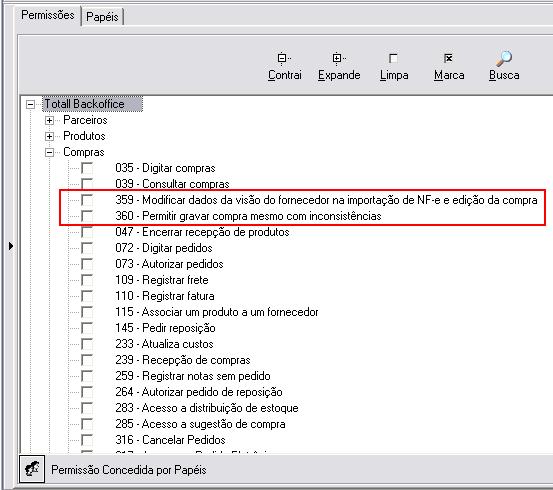Select text '360 - Permitir gravar compra mesmo com inconsistências'
This screenshot has height=490, width=553.
pyautogui.click(x=248, y=216)
